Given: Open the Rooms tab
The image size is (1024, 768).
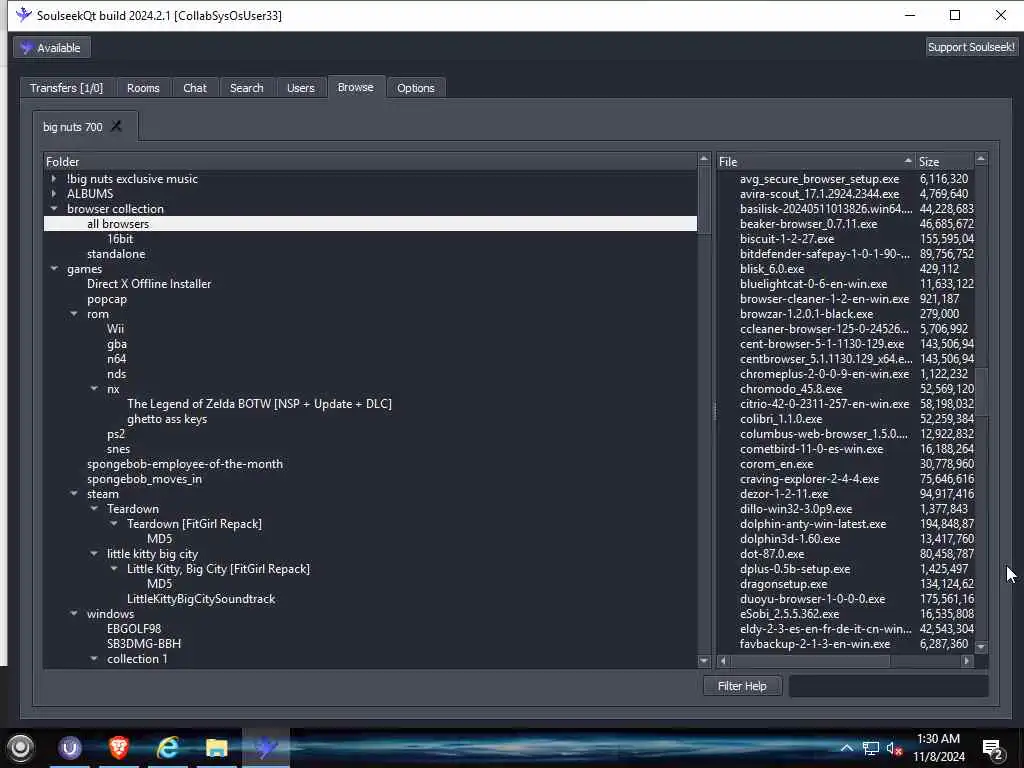Looking at the screenshot, I should [143, 88].
